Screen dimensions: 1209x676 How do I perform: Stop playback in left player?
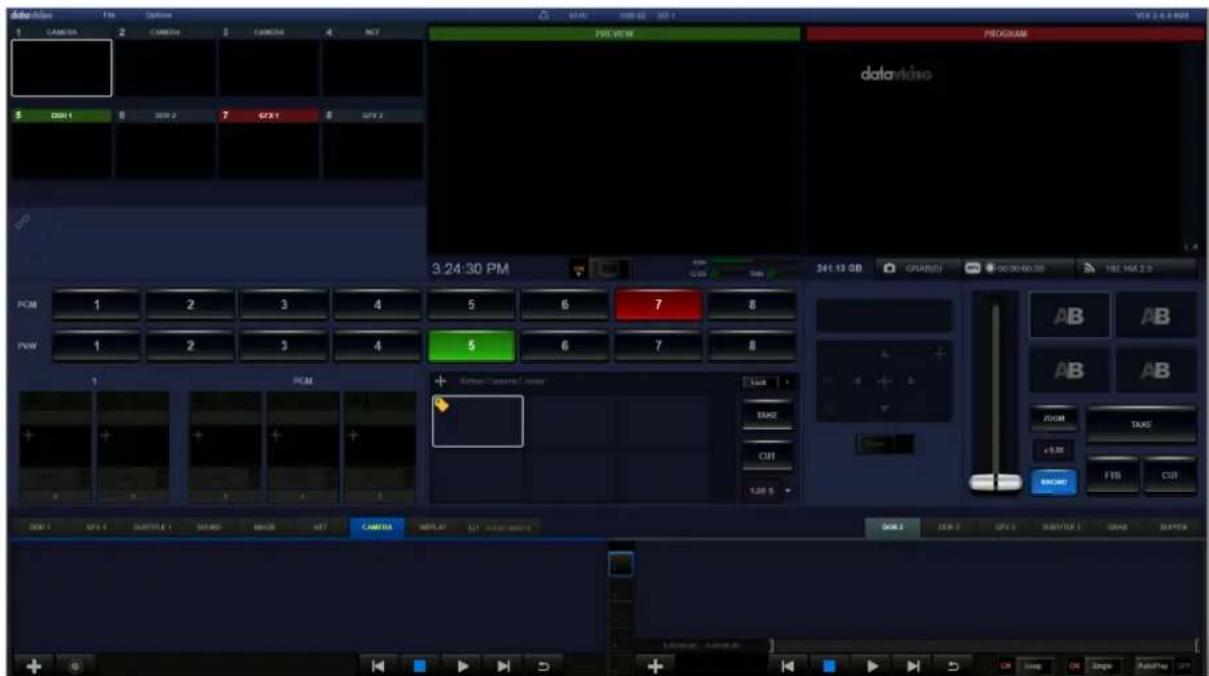tap(422, 664)
